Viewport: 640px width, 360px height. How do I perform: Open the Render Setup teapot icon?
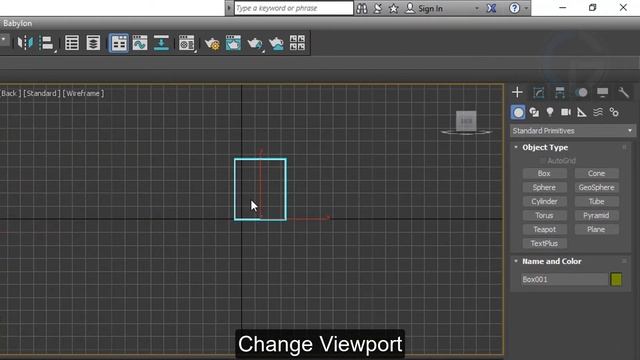[x=212, y=43]
